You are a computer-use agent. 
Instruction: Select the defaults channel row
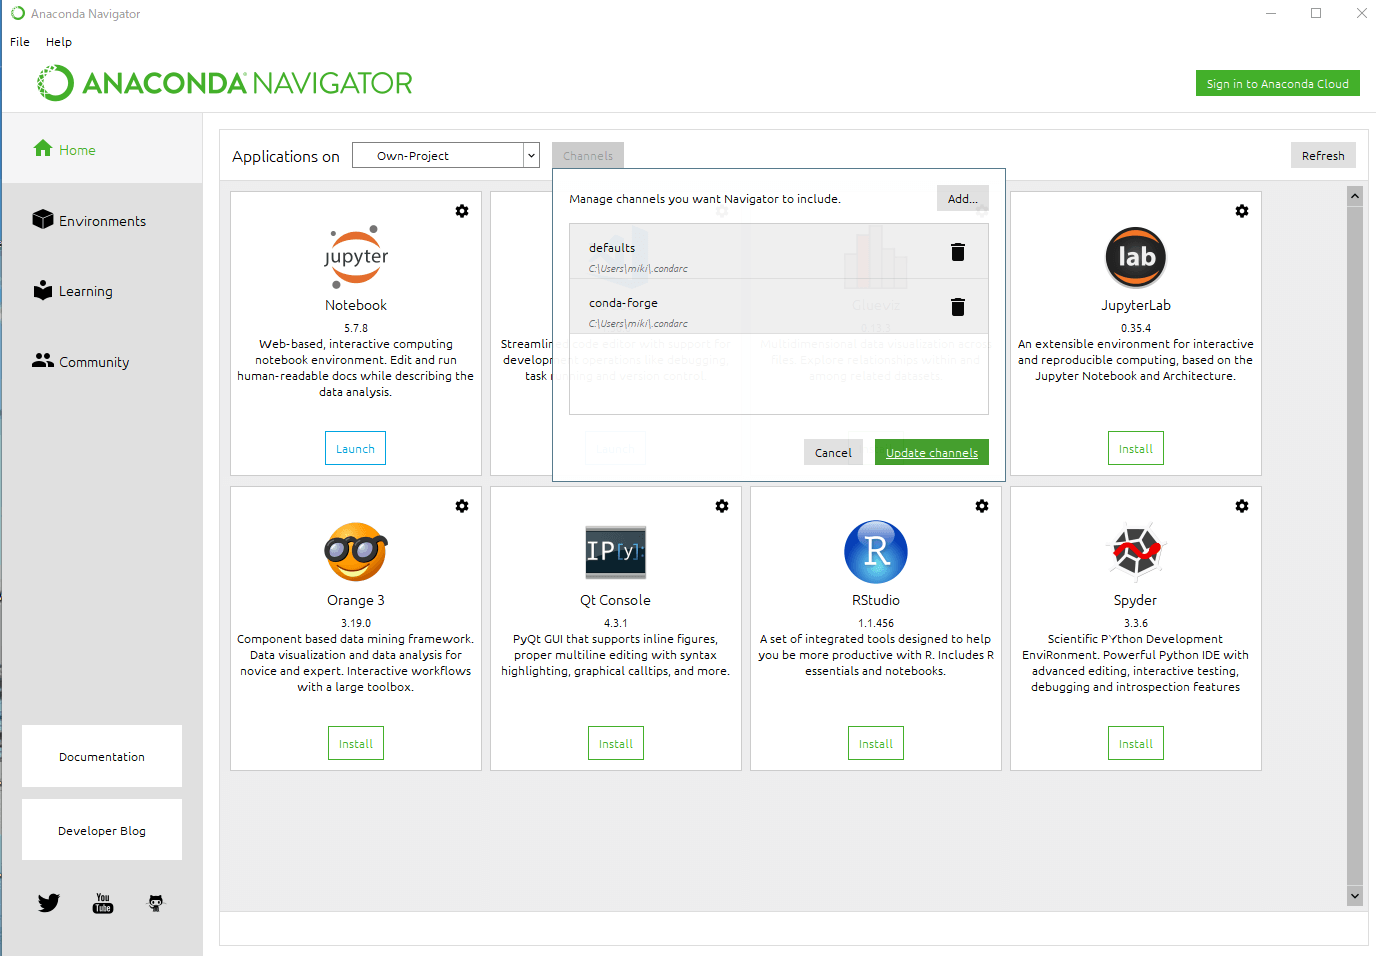coord(779,251)
